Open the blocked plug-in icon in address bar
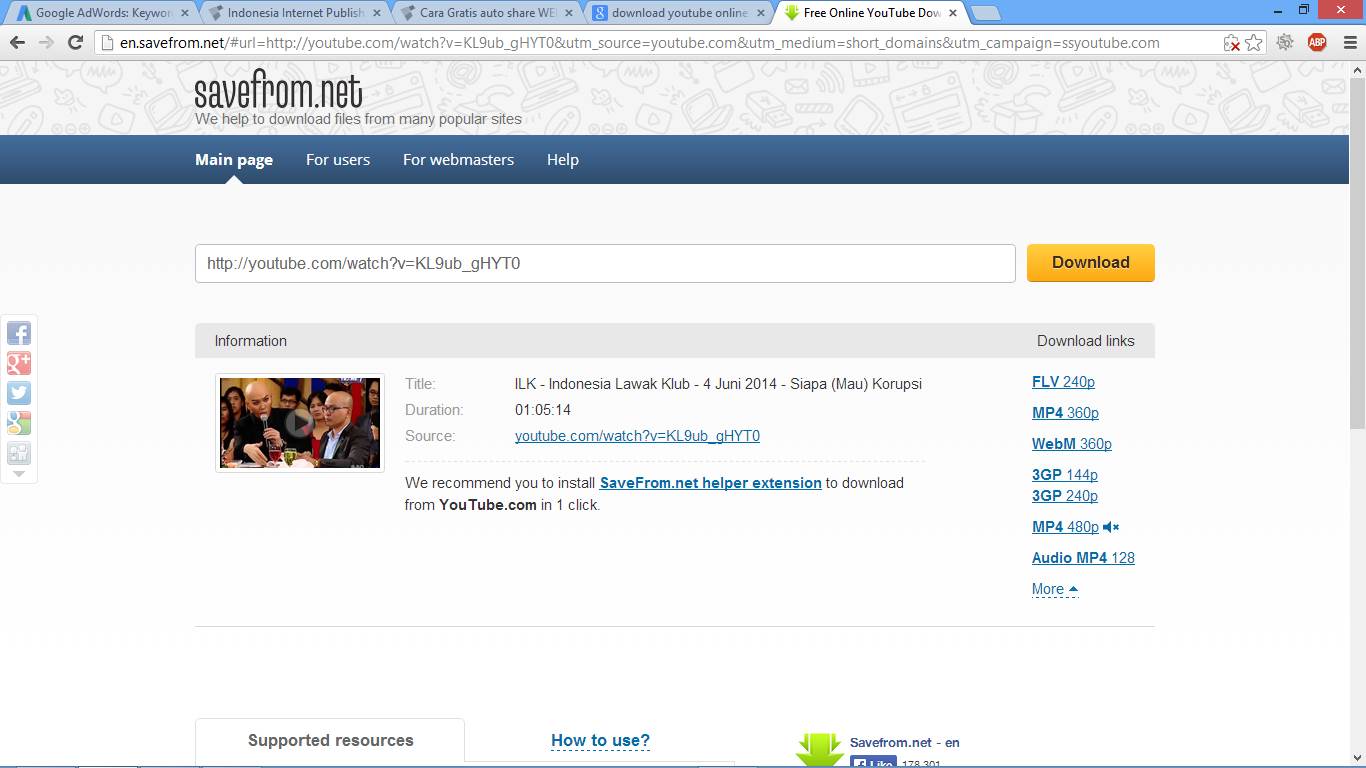1366x768 pixels. [1232, 43]
